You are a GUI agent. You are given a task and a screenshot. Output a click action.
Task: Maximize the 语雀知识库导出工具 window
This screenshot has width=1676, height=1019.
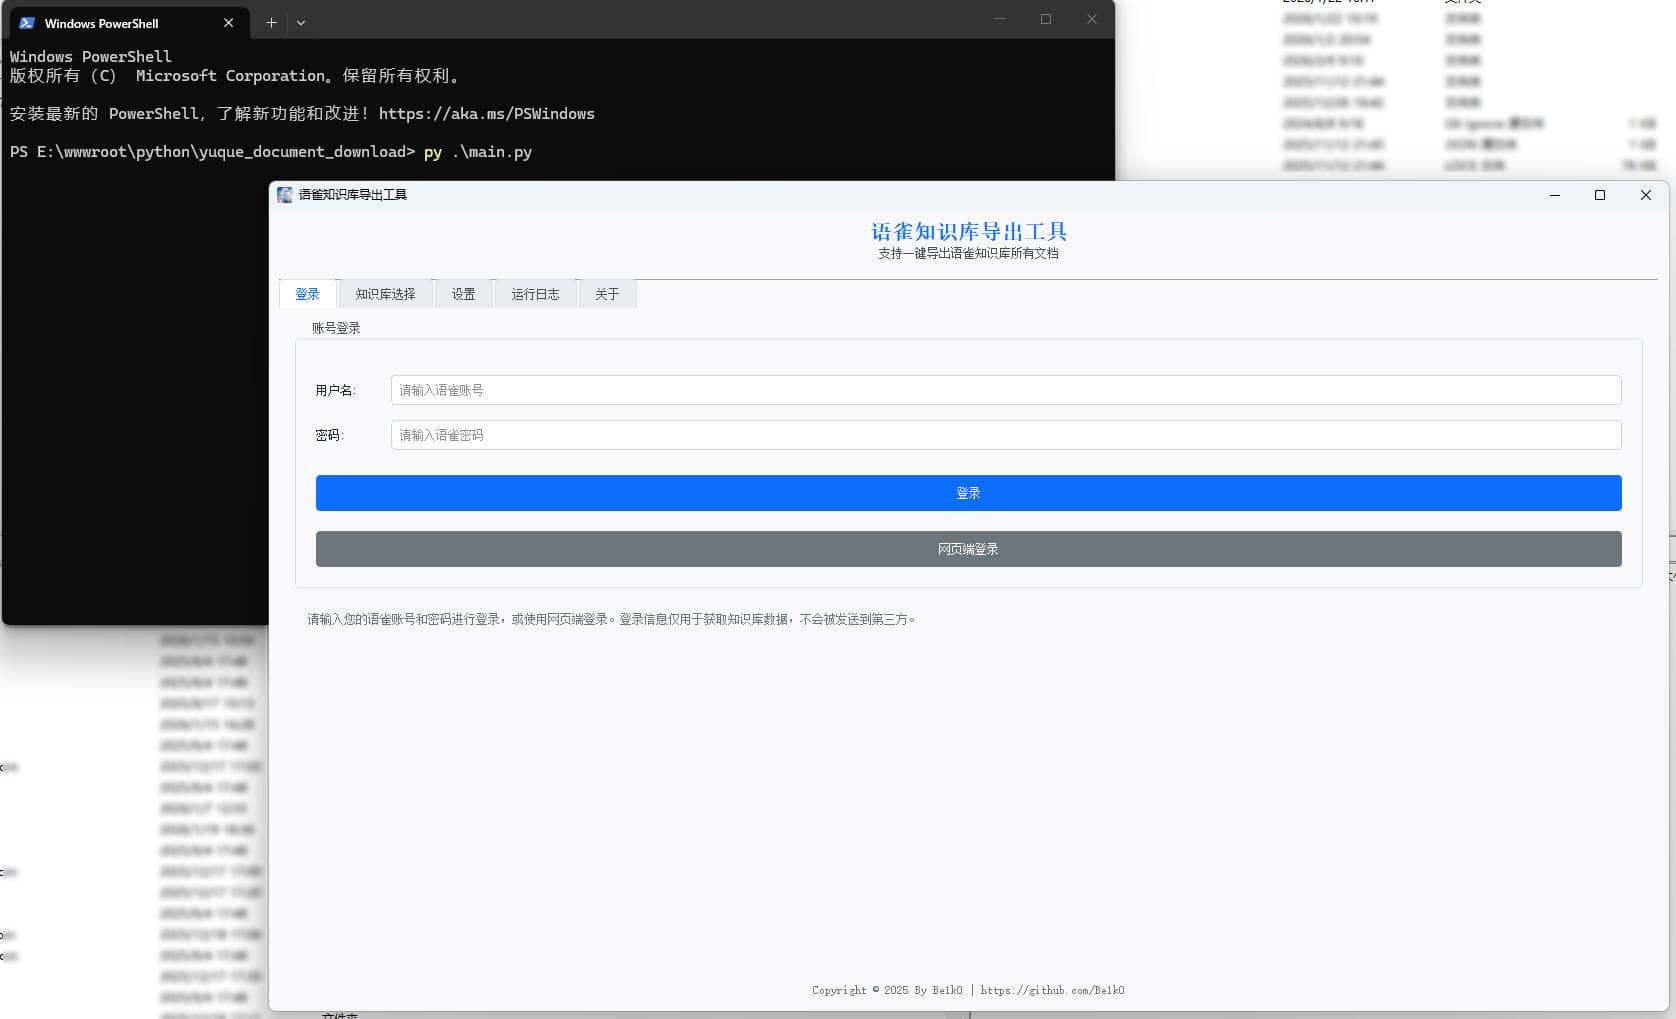tap(1600, 195)
